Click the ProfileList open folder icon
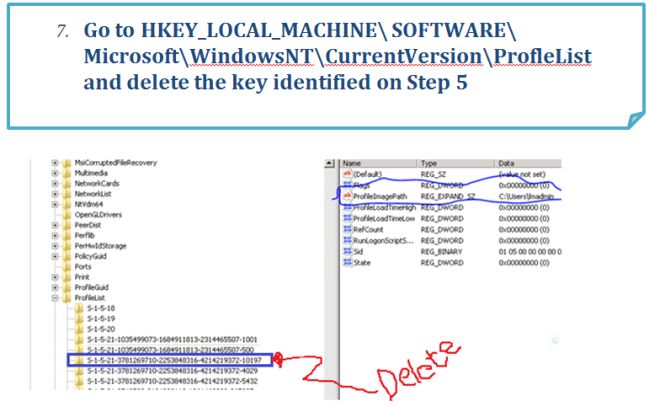 click(x=66, y=298)
